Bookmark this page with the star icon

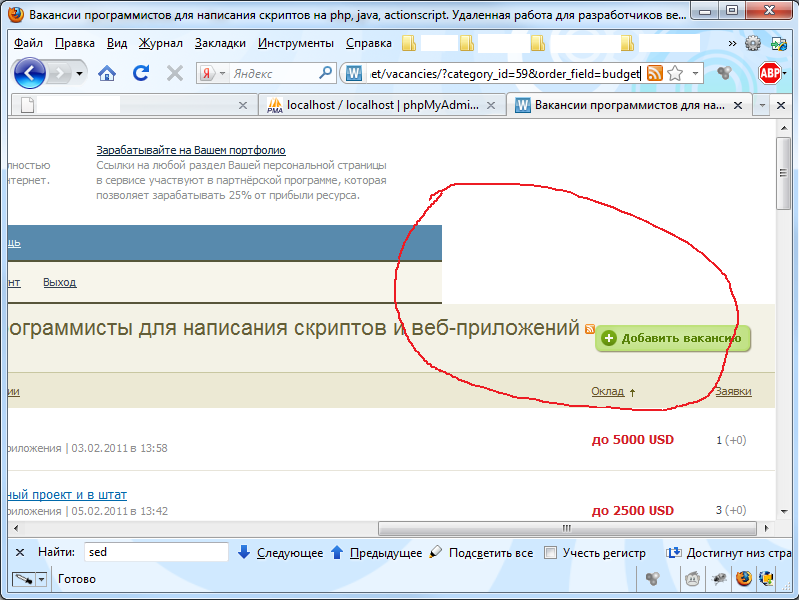point(675,74)
